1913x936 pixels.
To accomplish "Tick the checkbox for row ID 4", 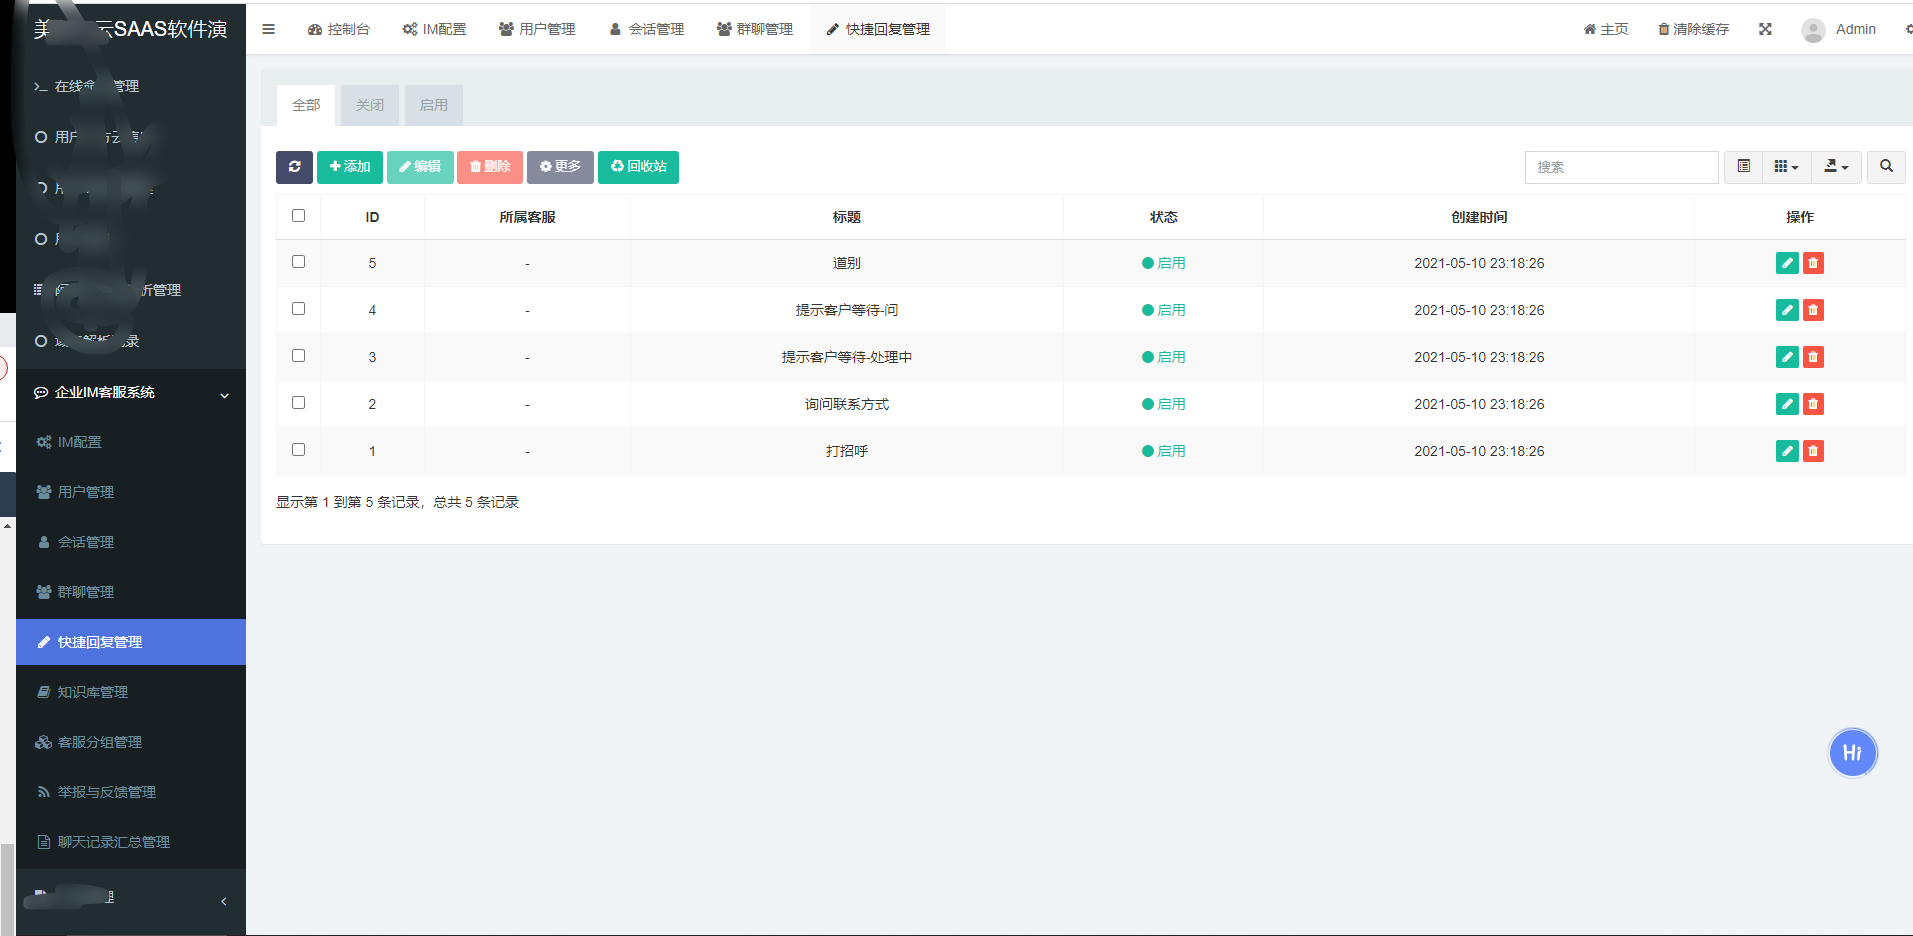I will click(298, 309).
